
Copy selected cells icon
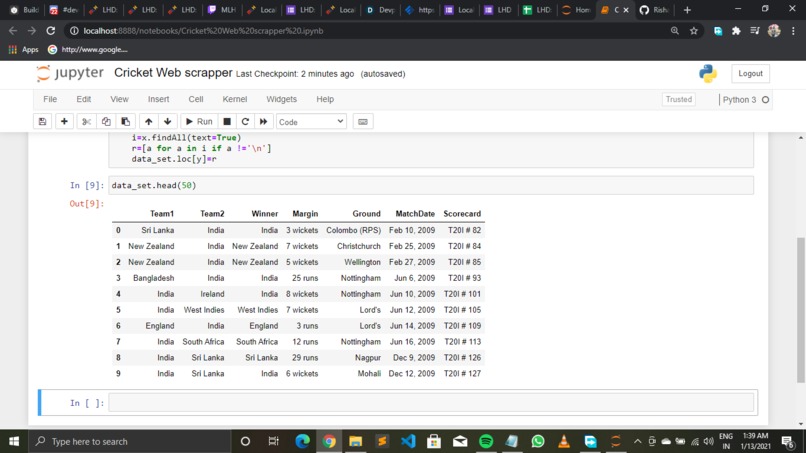click(x=106, y=122)
